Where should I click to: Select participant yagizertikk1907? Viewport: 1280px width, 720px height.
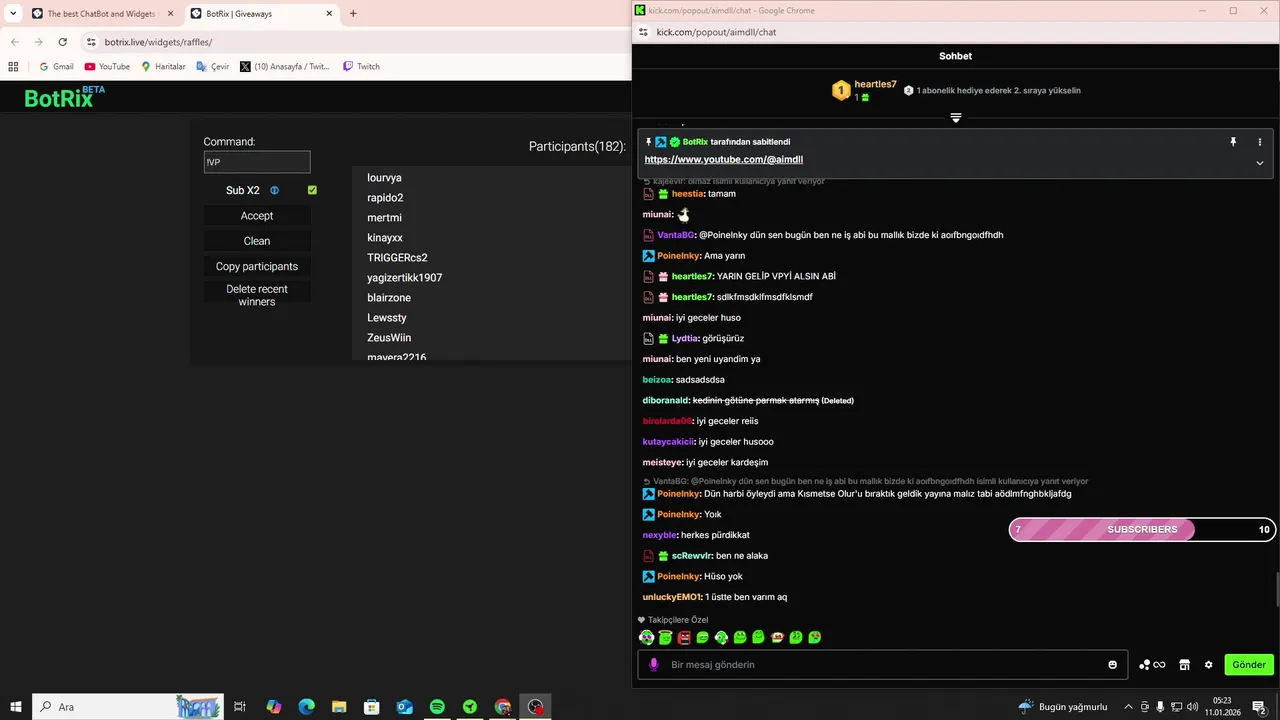pyautogui.click(x=404, y=278)
